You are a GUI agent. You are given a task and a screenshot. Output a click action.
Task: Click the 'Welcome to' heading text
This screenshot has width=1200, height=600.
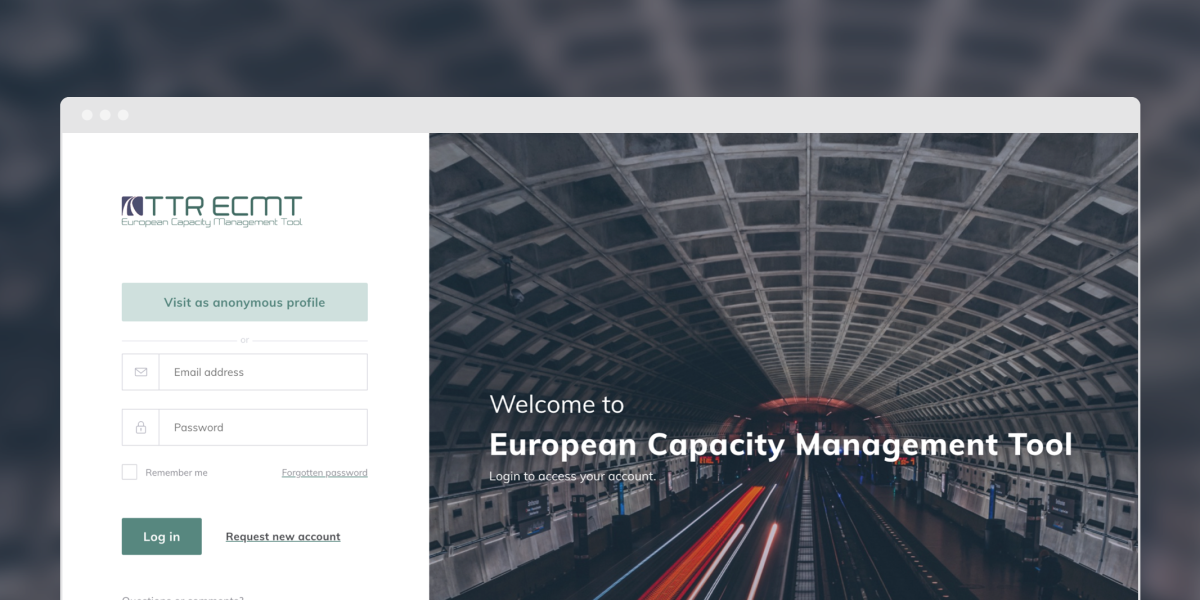pos(556,404)
